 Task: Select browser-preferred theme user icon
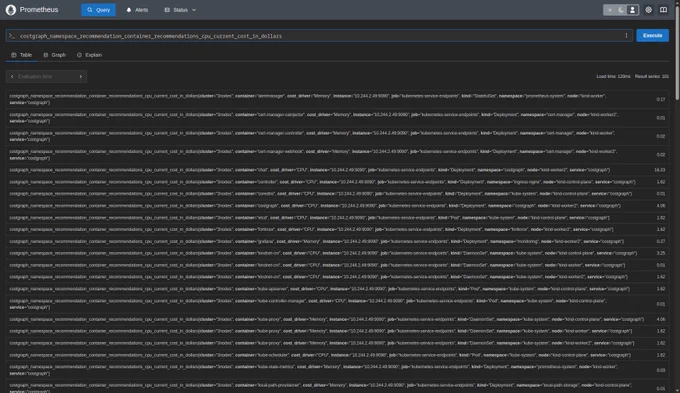(x=632, y=10)
